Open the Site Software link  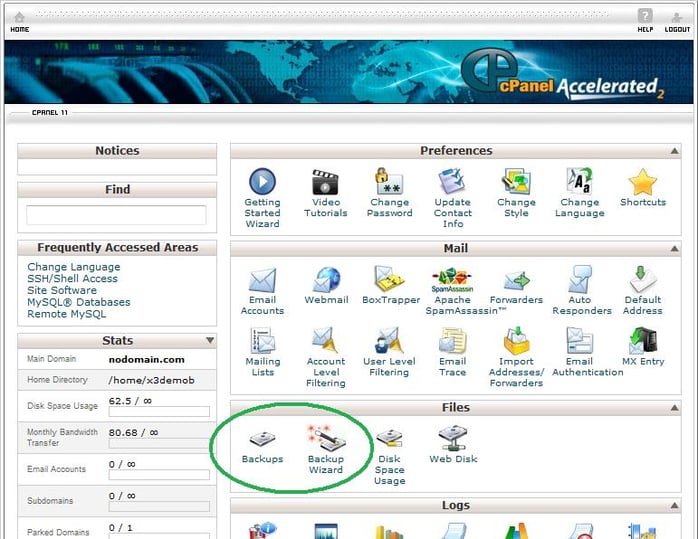(x=62, y=290)
